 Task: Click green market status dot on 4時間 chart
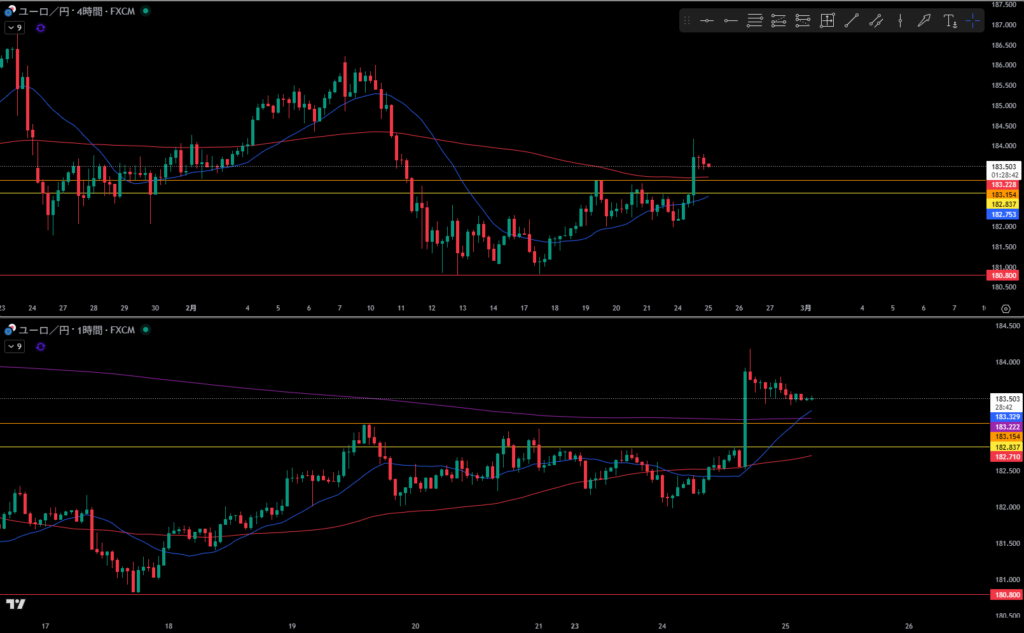146,10
